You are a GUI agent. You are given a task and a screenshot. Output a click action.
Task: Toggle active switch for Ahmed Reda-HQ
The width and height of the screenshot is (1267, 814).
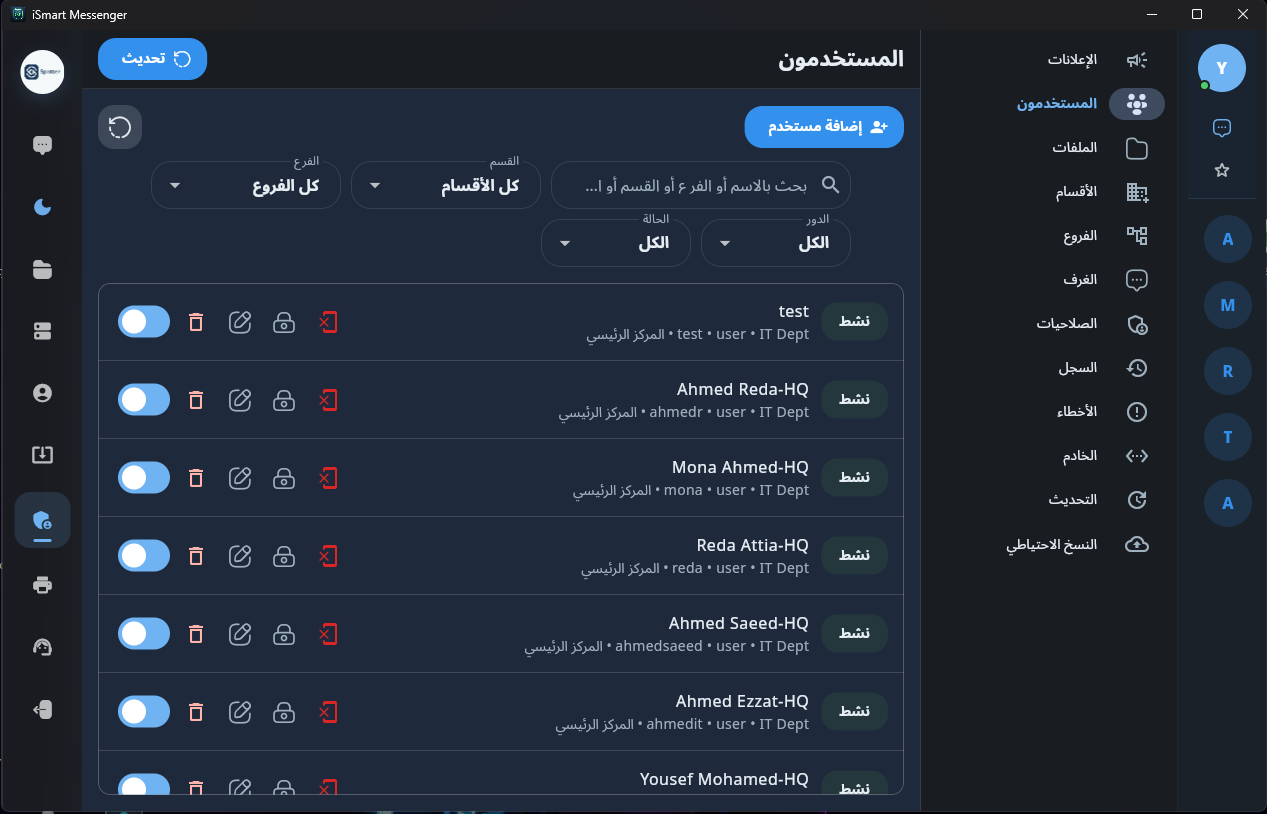144,400
